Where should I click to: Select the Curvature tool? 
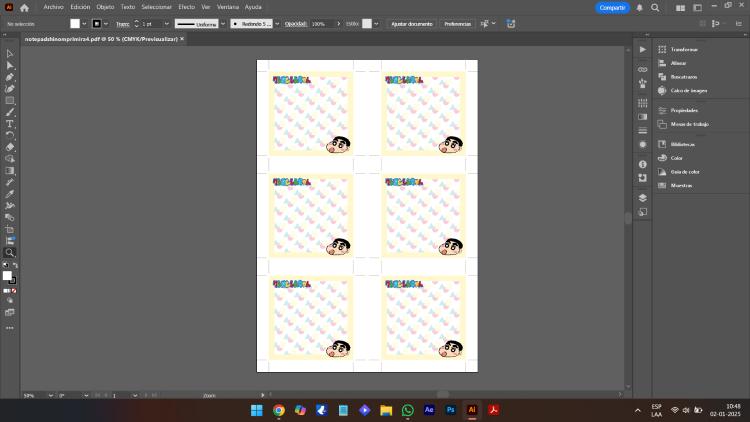coord(10,89)
